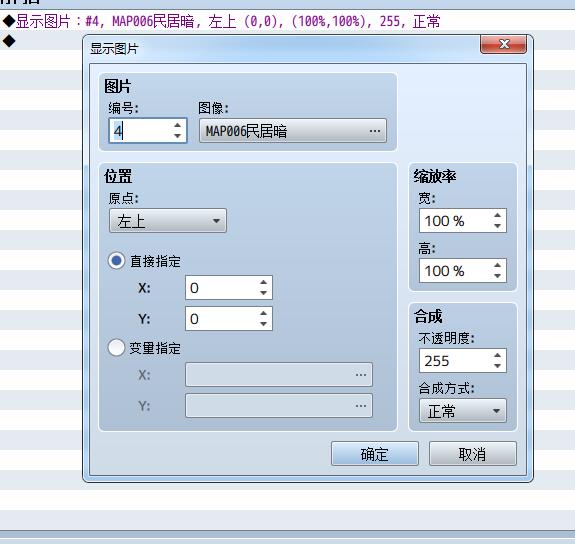Open the 合成方式 blend mode dropdown 正常
Viewport: 575px width, 544px height.
463,411
